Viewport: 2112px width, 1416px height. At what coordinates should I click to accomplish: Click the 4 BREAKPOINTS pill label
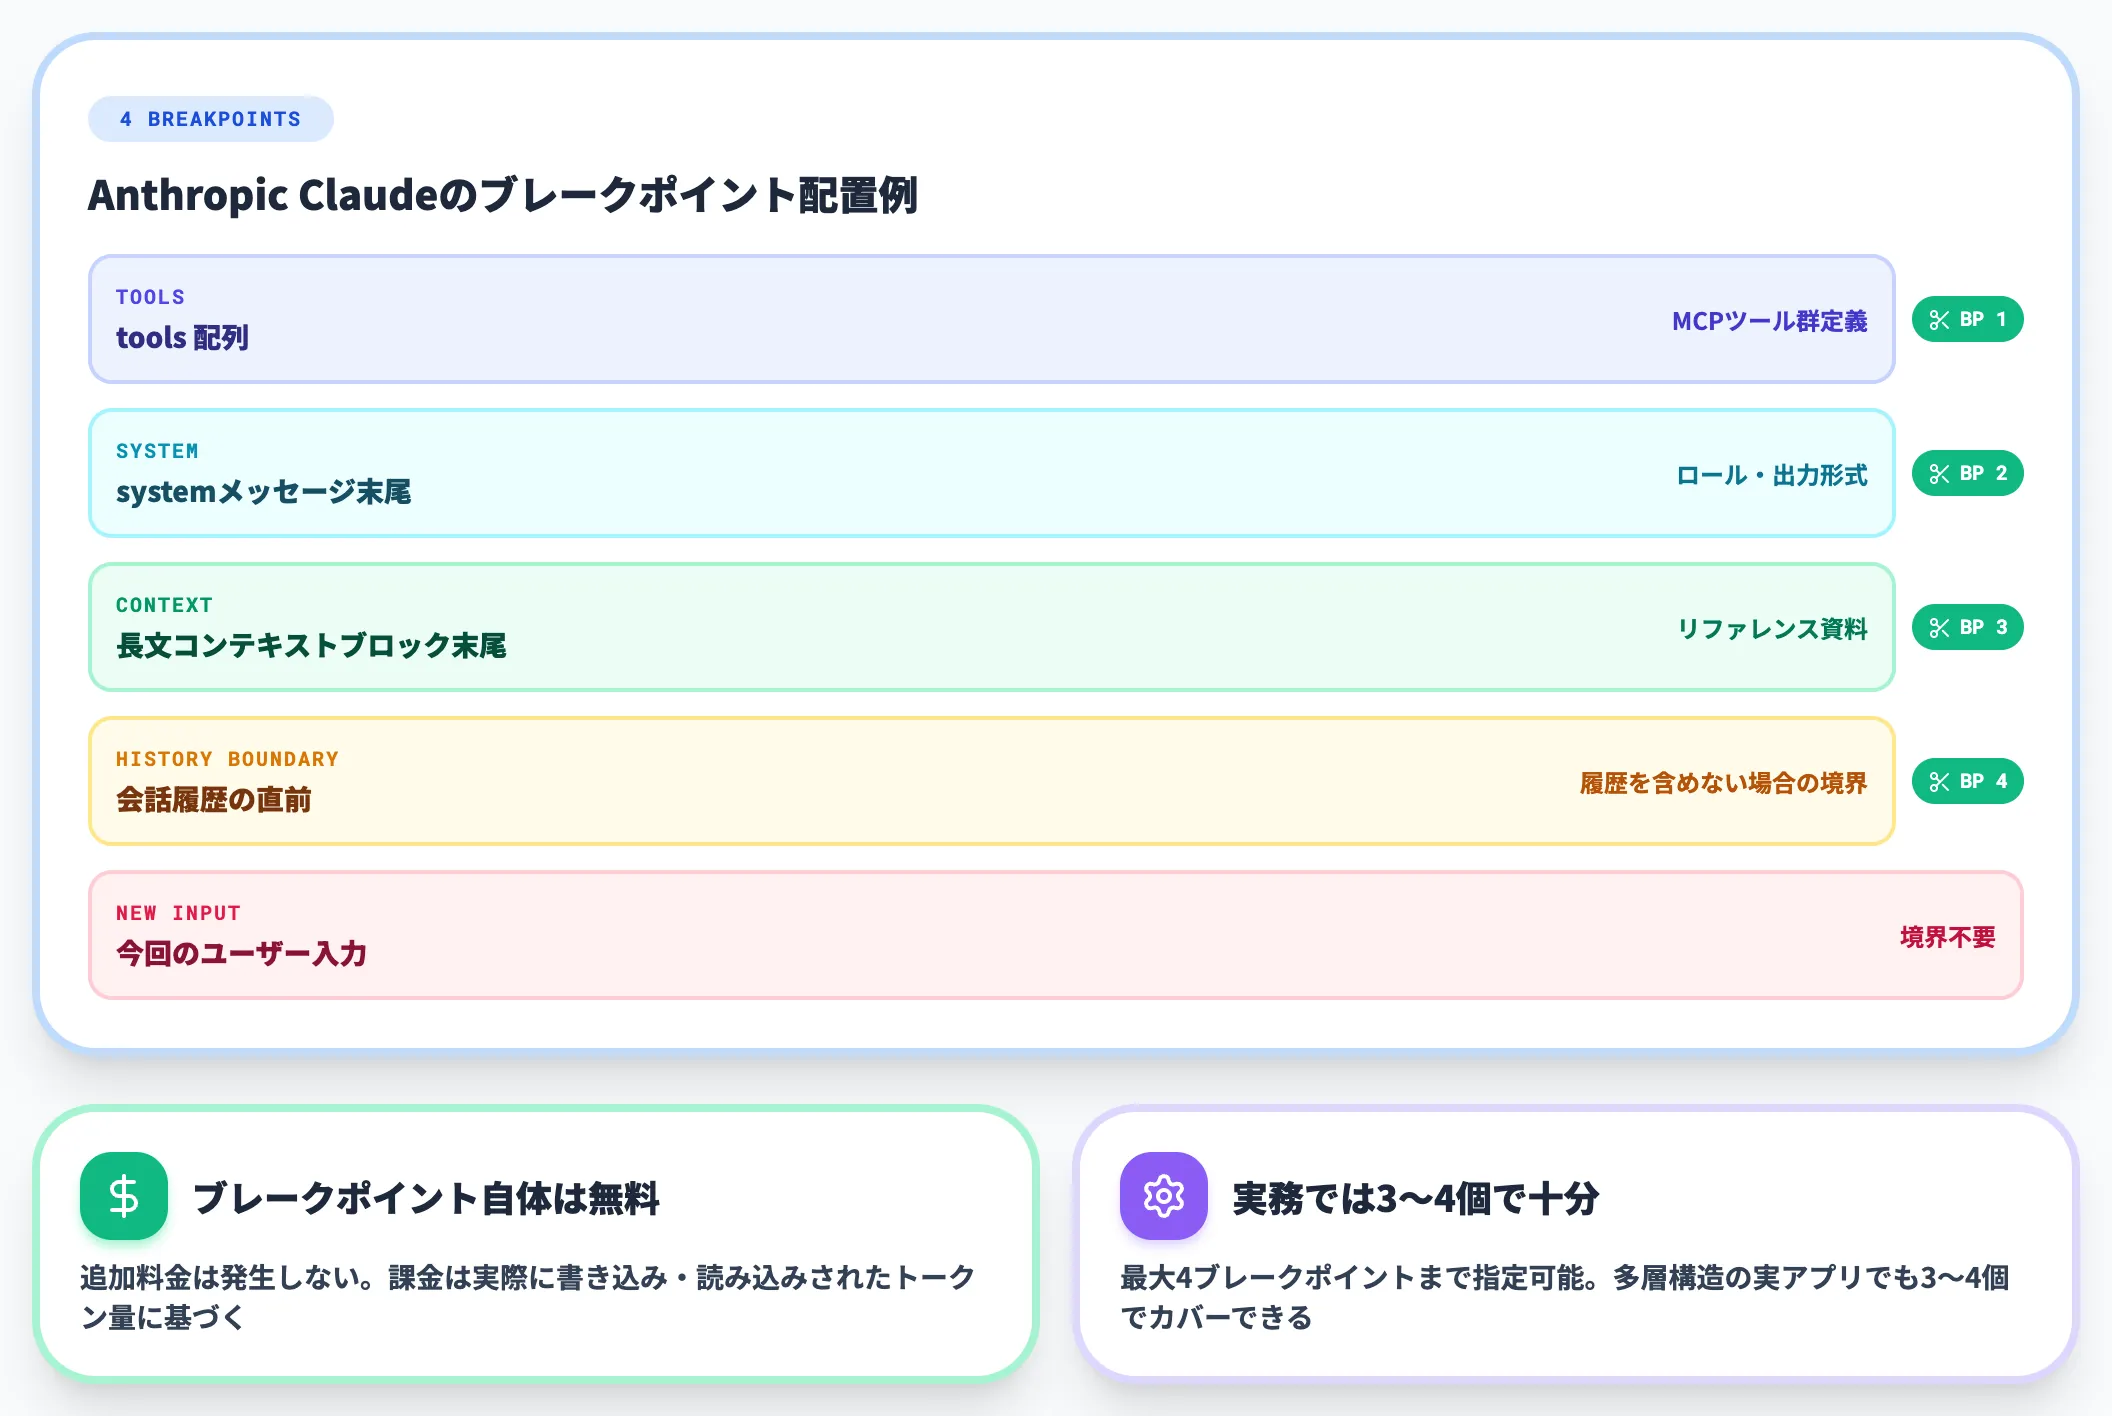coord(211,119)
